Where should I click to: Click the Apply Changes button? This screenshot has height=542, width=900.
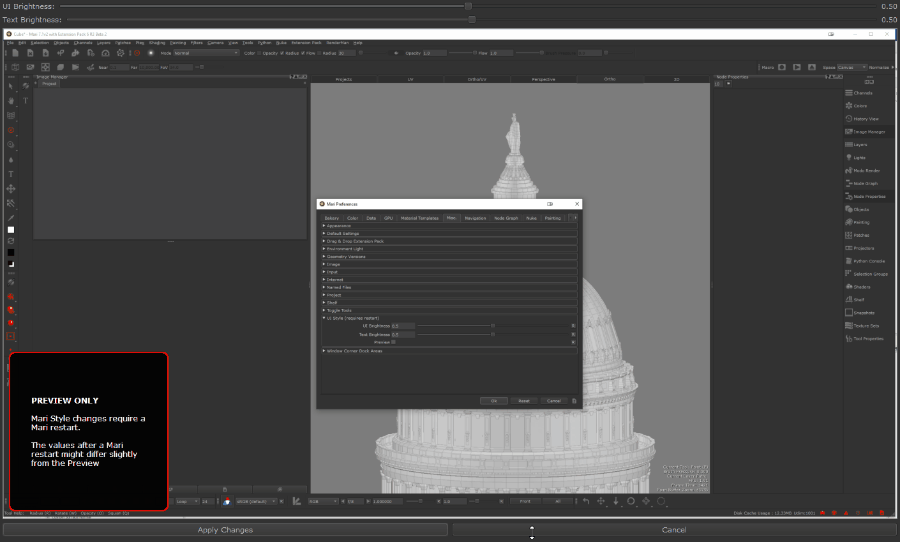click(225, 530)
